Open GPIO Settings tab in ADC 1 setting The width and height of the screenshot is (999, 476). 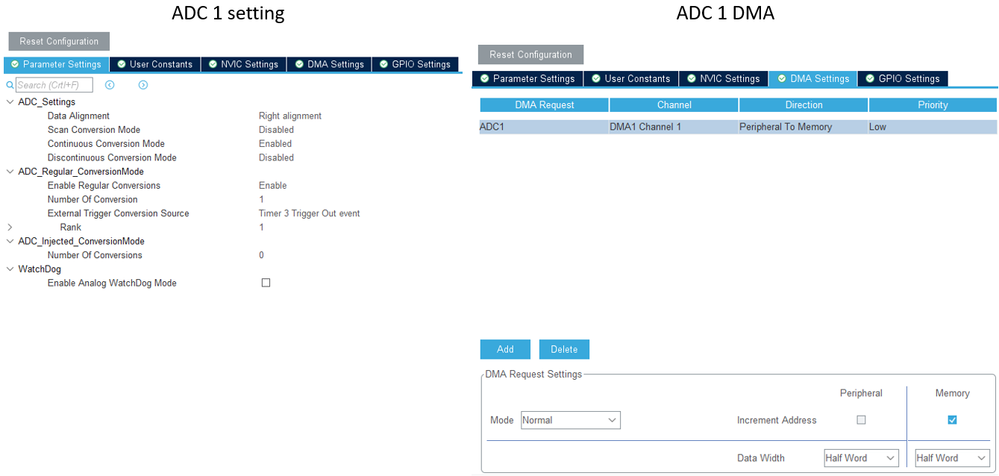point(415,64)
